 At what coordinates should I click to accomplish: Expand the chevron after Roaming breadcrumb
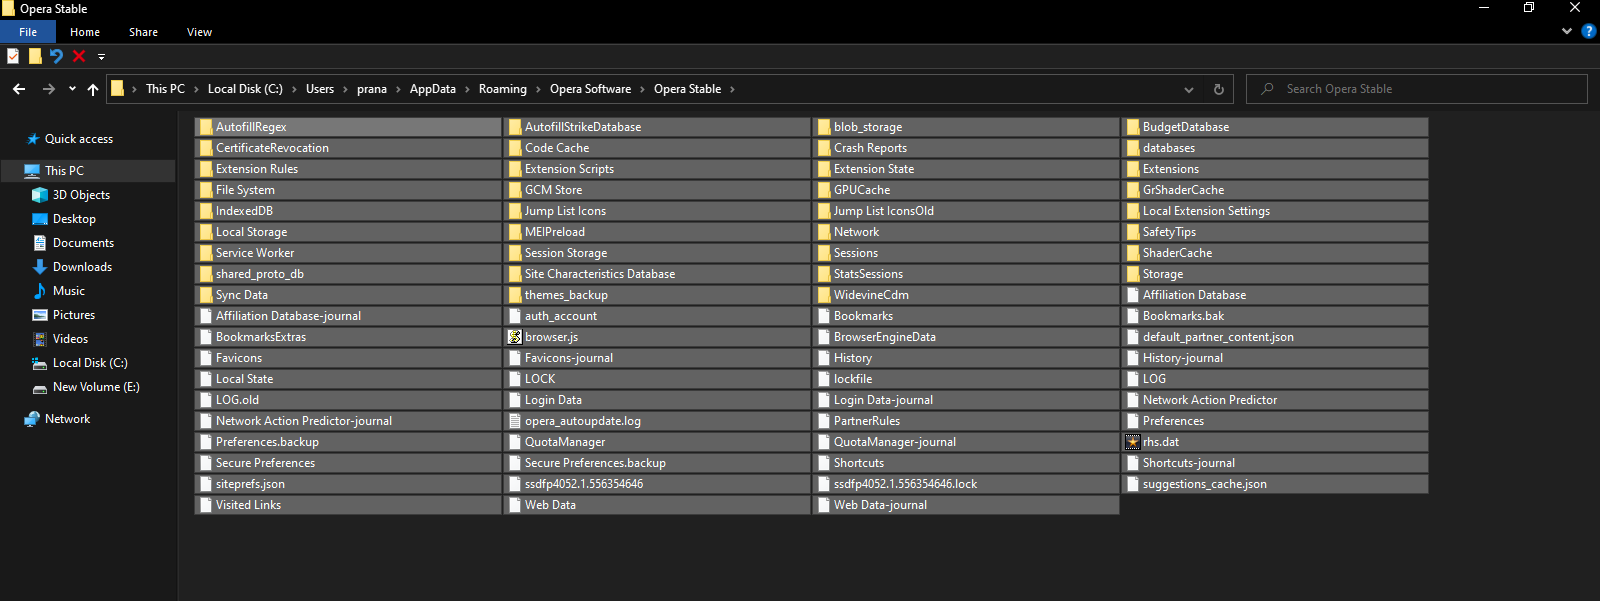539,89
